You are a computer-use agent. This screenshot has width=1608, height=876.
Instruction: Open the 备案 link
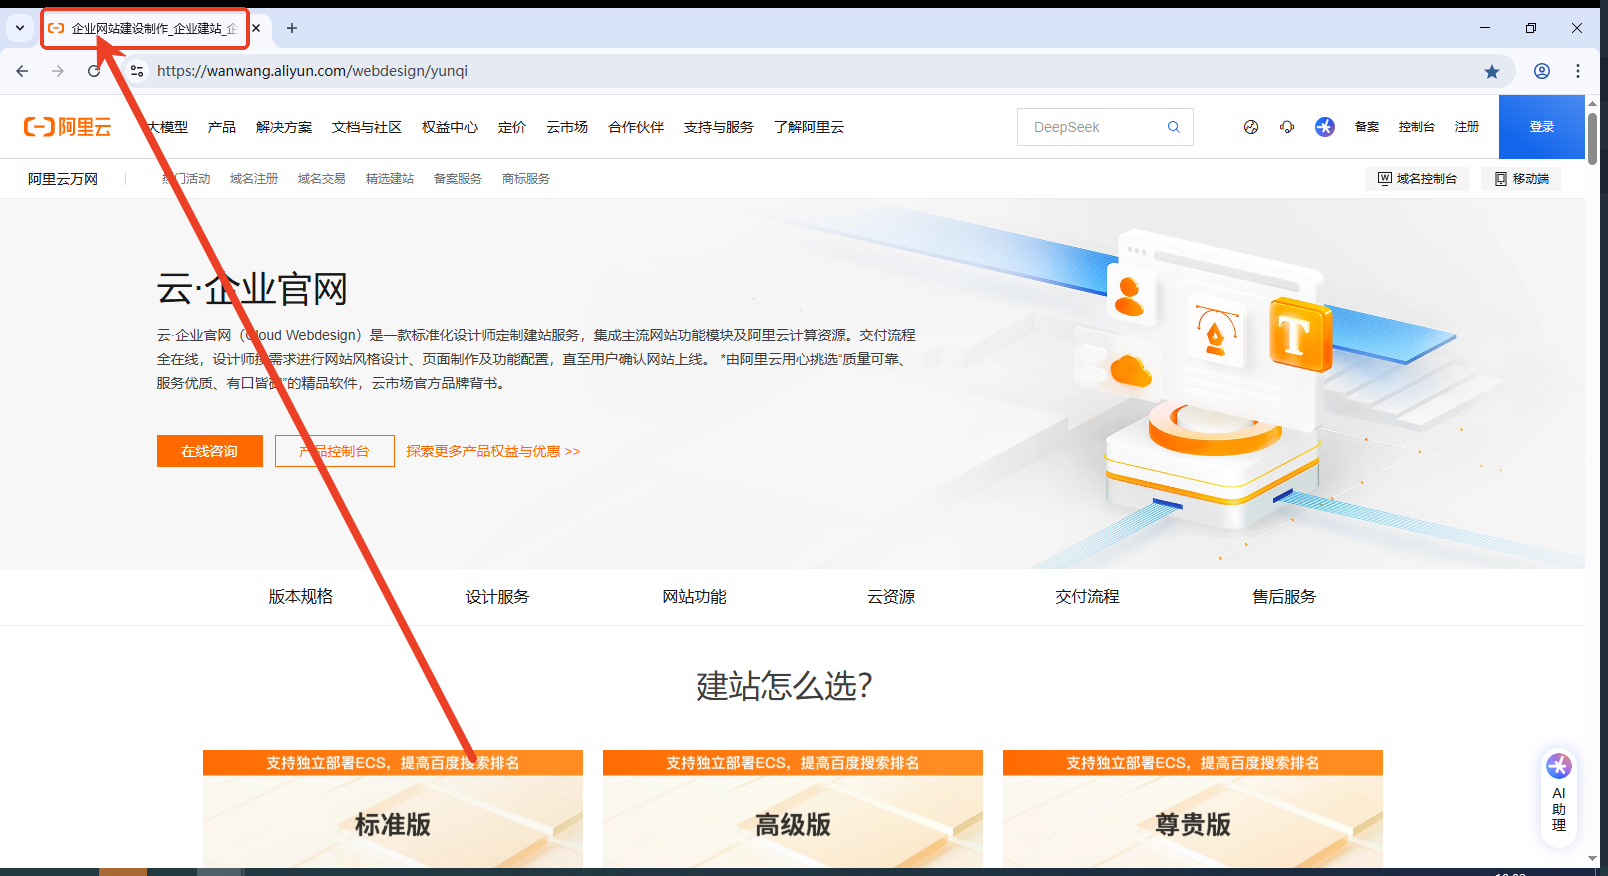1367,127
